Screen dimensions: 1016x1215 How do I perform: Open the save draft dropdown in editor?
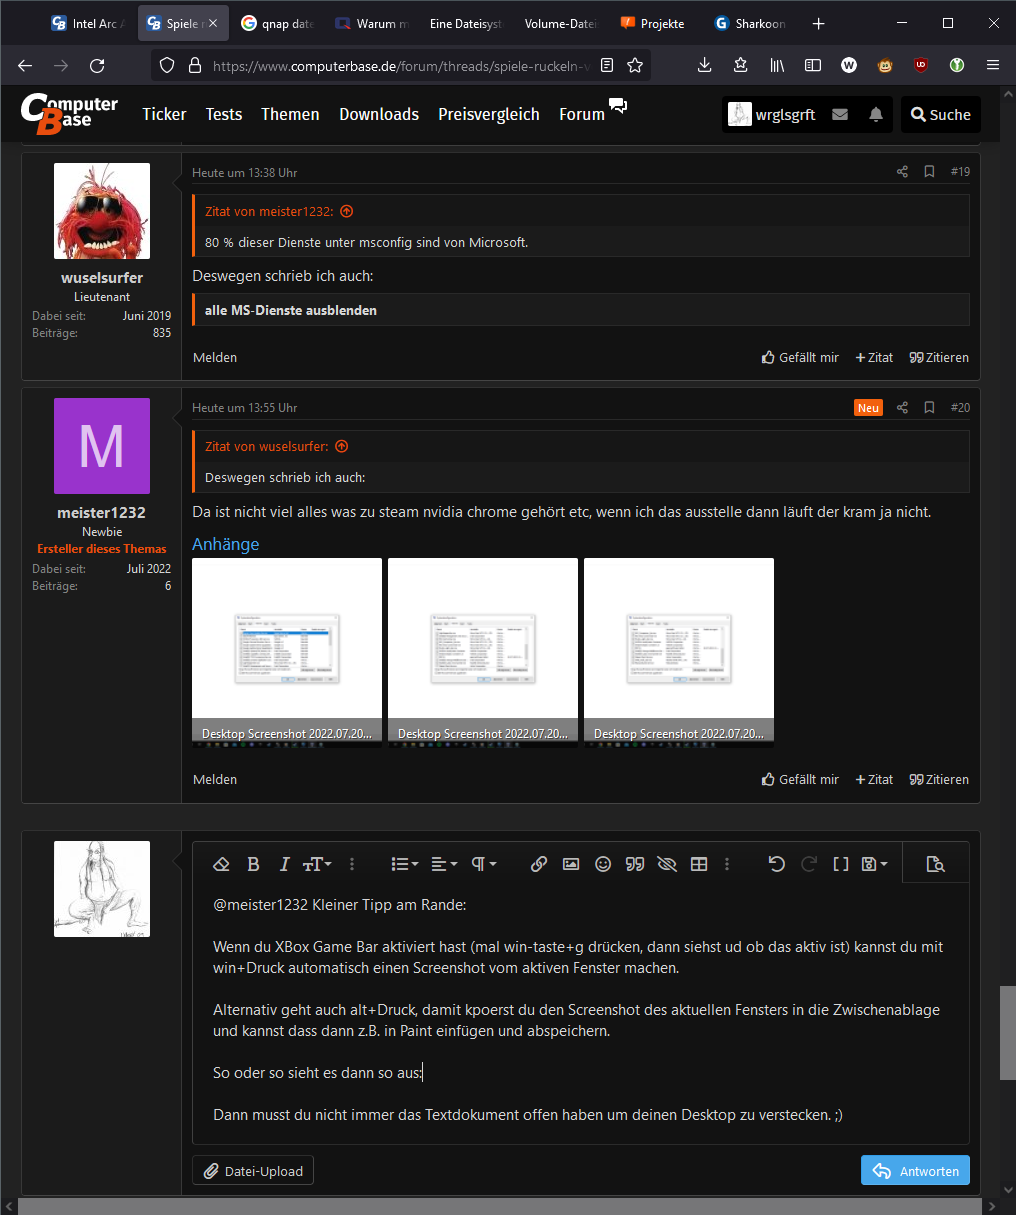(874, 864)
